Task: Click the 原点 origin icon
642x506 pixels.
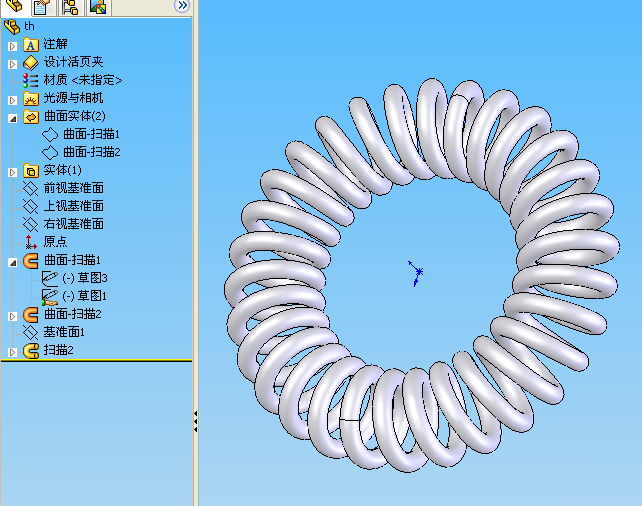Action: (x=31, y=242)
